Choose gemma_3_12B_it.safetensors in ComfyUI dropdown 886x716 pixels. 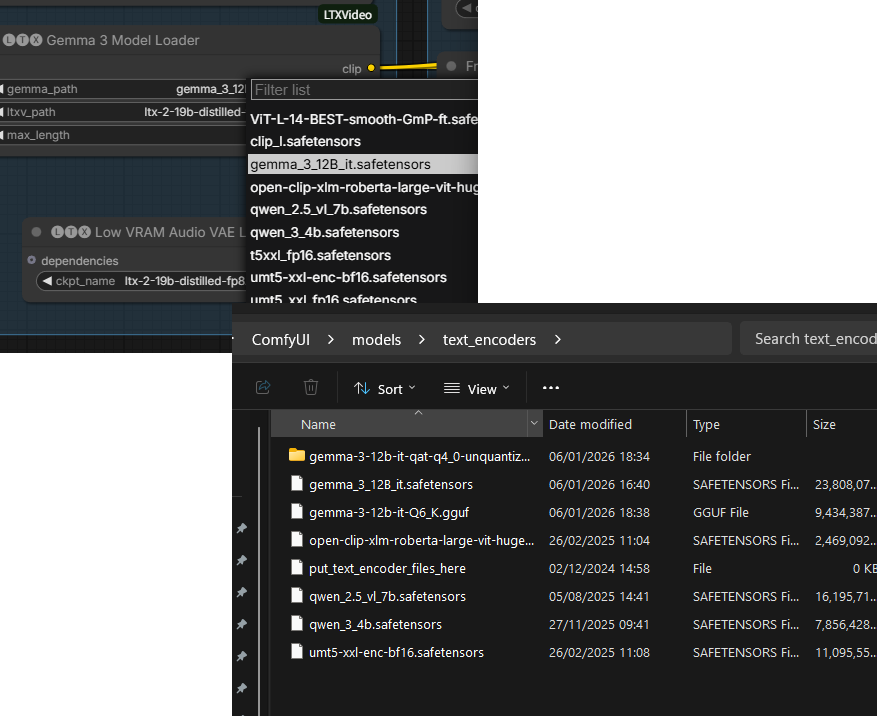click(363, 164)
